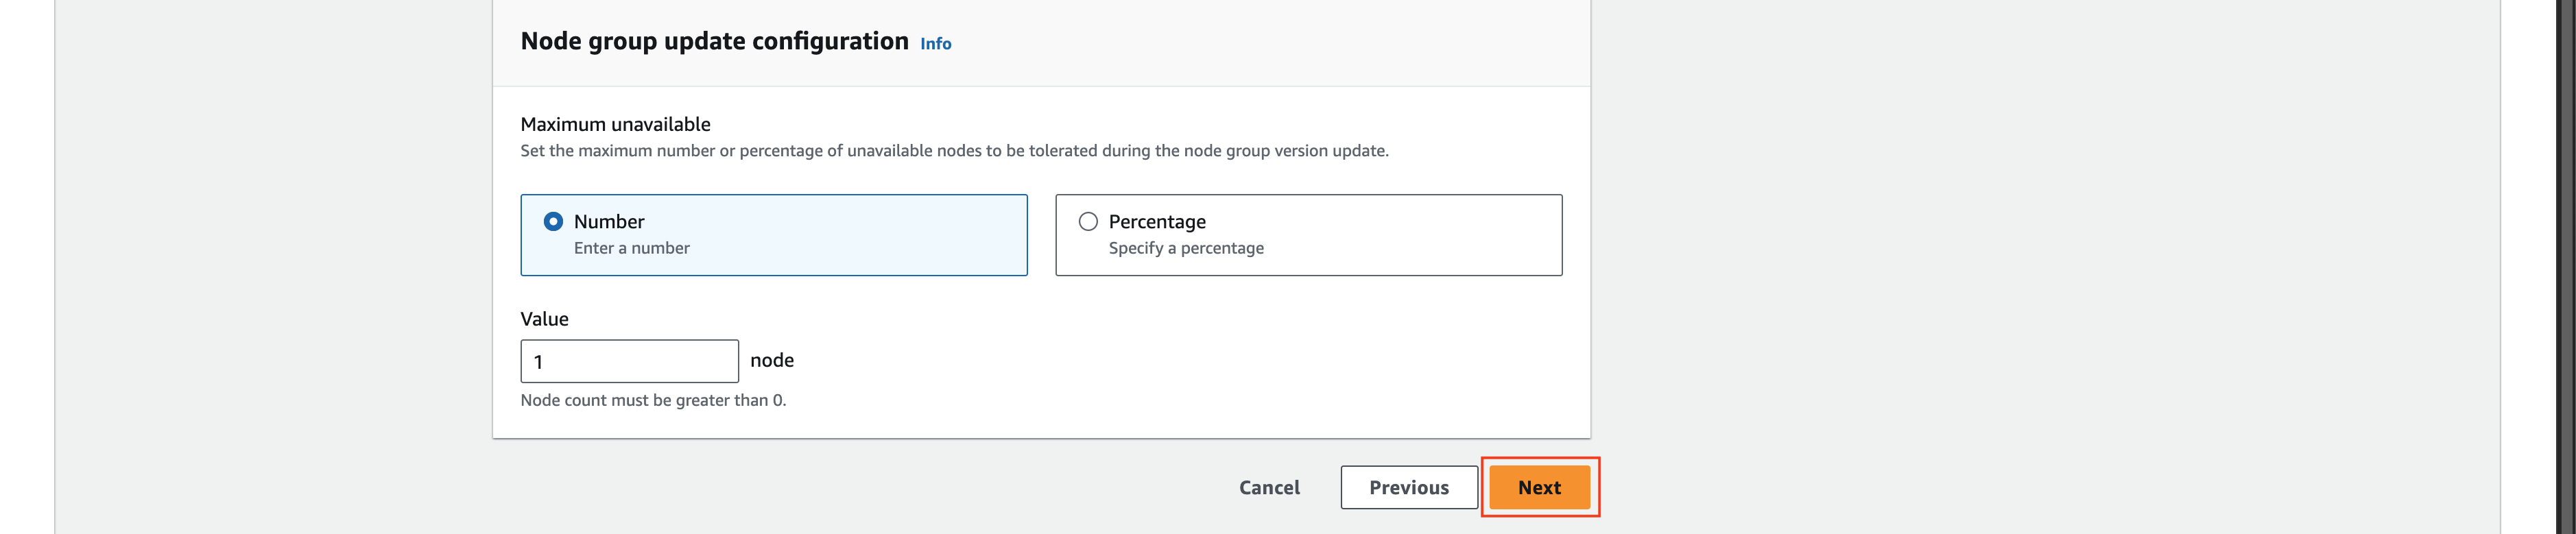Click the "Specify a percentage" description
The height and width of the screenshot is (534, 2576).
point(1186,248)
